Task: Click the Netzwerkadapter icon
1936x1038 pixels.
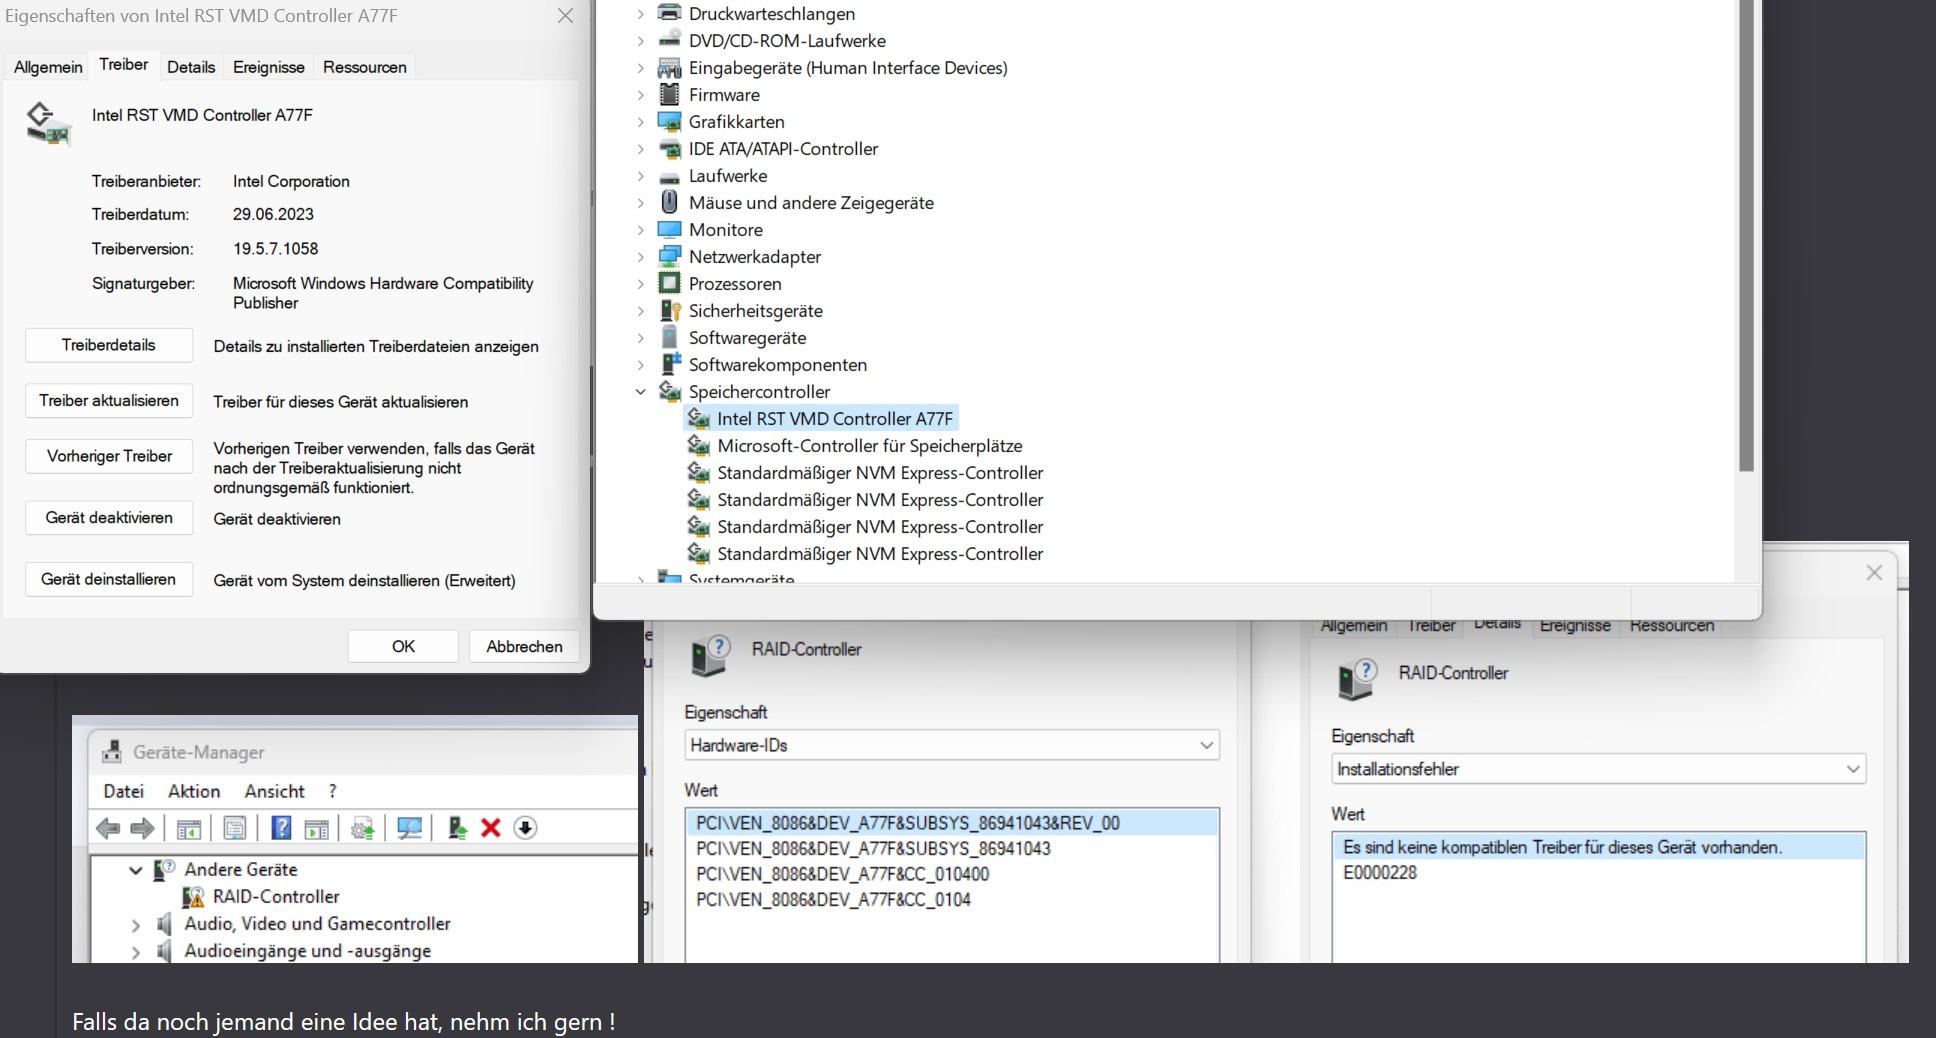Action: click(x=670, y=256)
